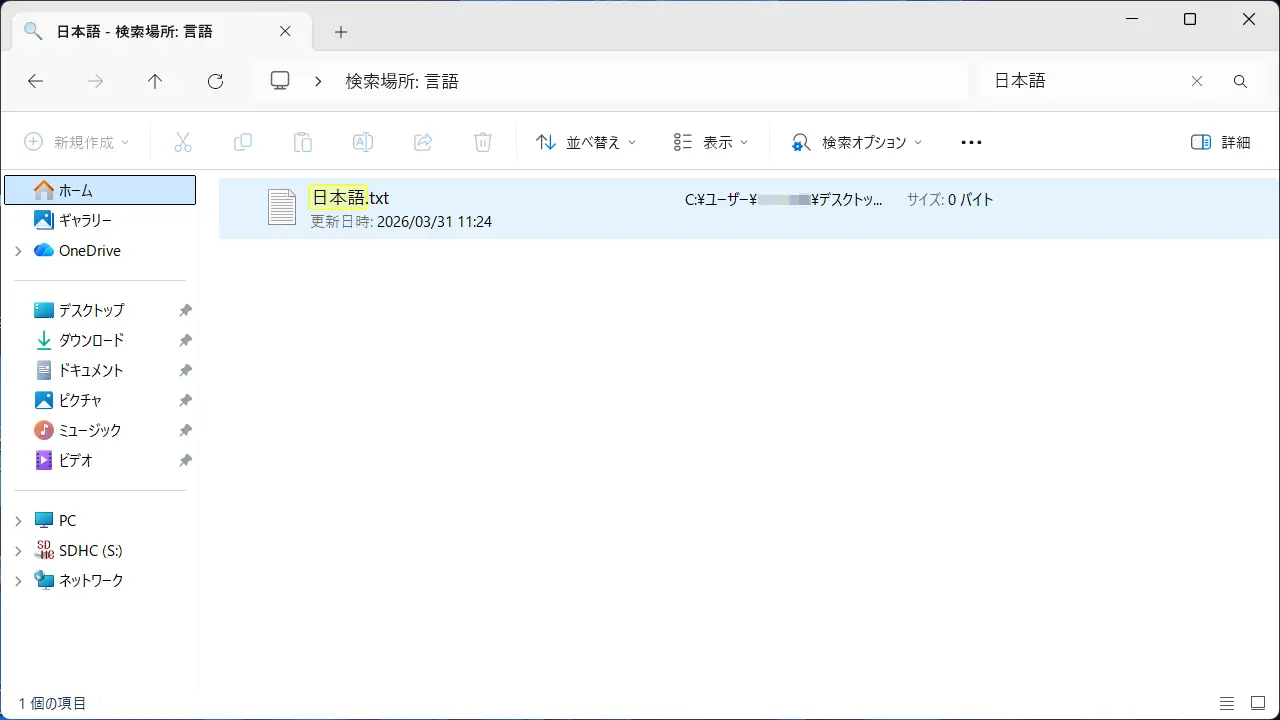Open the 並べ替え sort dropdown

click(586, 142)
